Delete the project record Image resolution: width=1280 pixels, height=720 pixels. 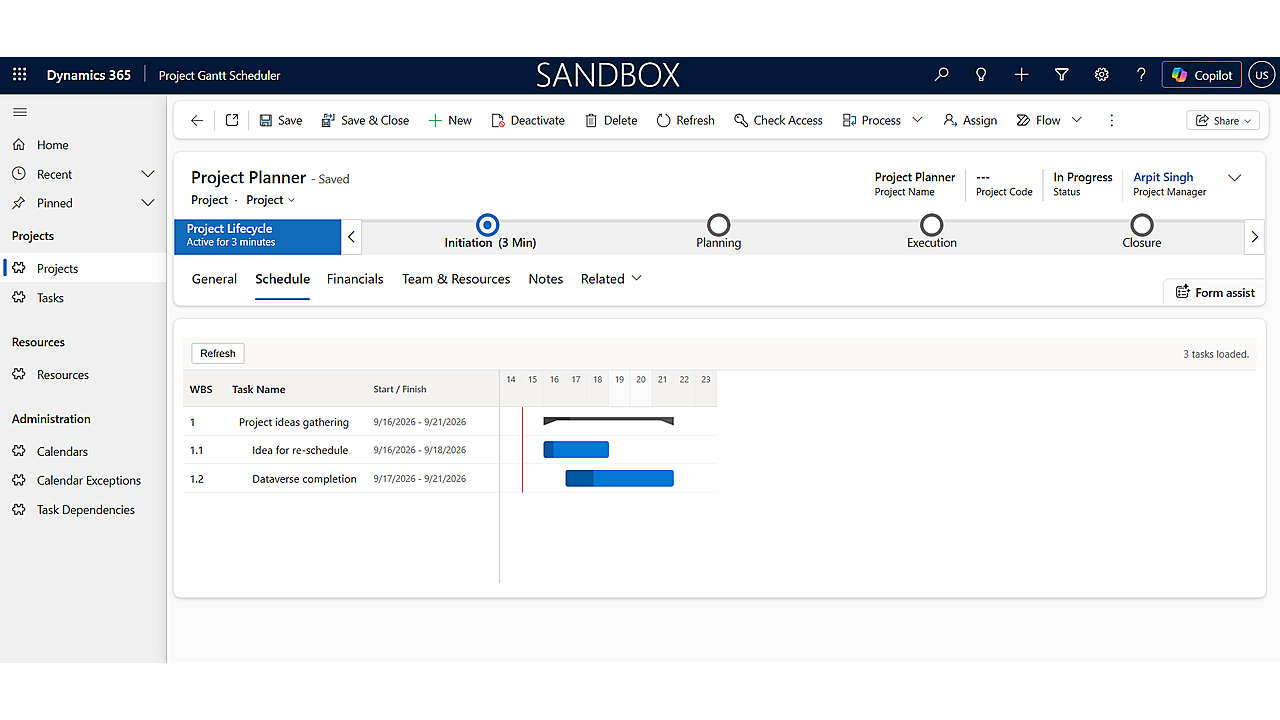point(611,120)
